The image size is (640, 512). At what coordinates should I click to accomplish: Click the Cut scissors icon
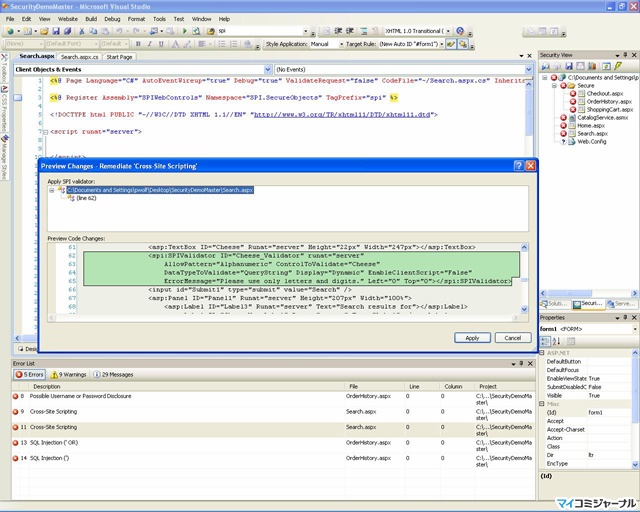pyautogui.click(x=81, y=31)
